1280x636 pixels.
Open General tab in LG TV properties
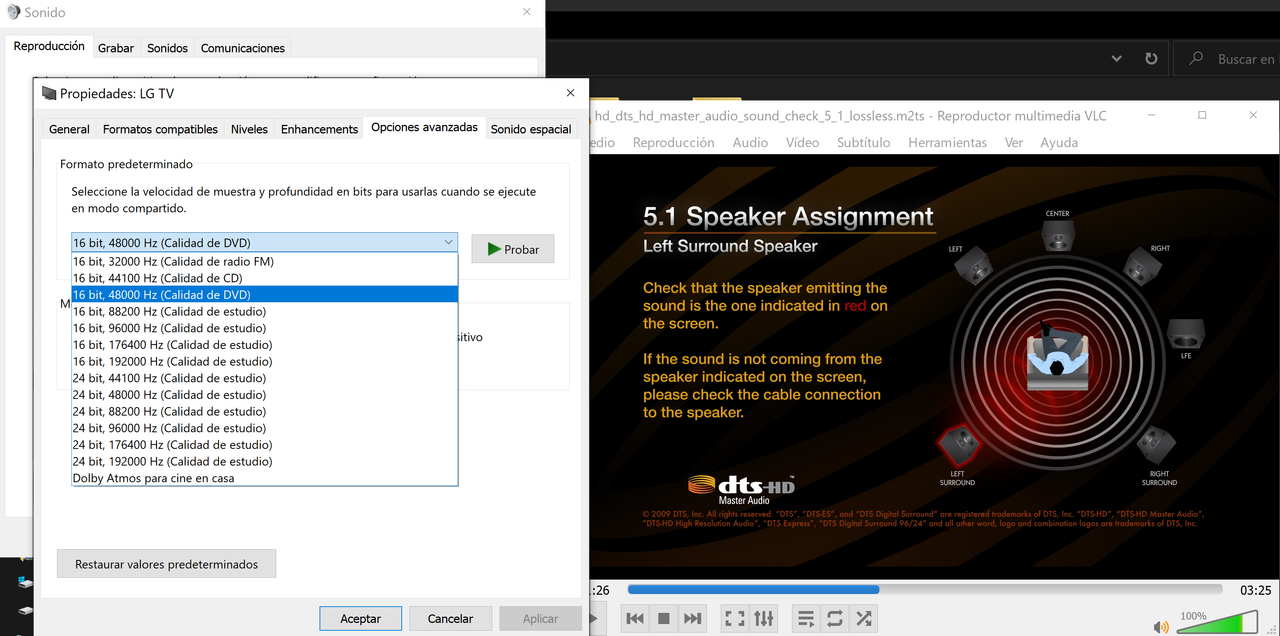click(x=69, y=129)
